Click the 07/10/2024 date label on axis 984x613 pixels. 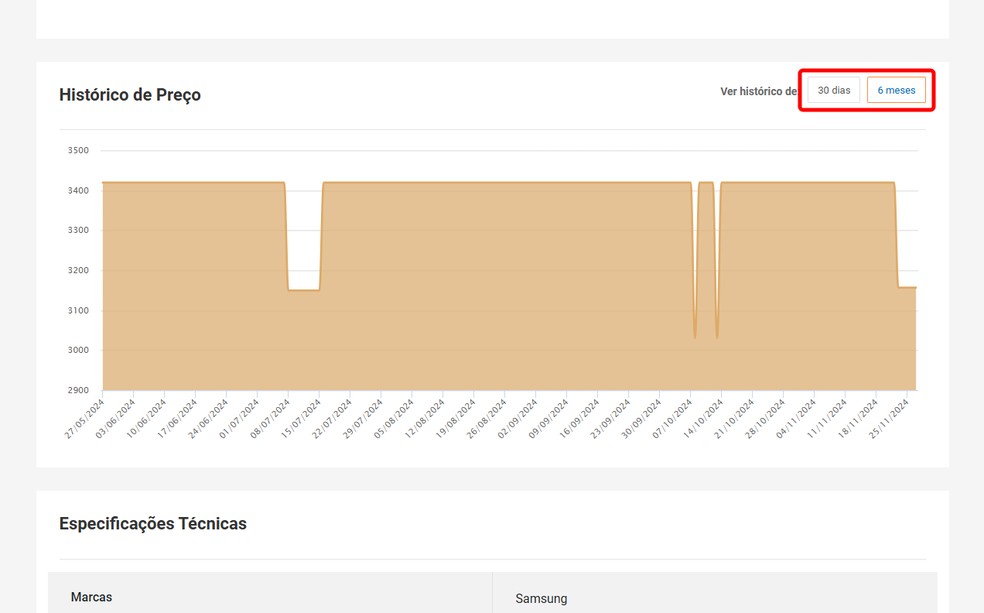(x=673, y=418)
